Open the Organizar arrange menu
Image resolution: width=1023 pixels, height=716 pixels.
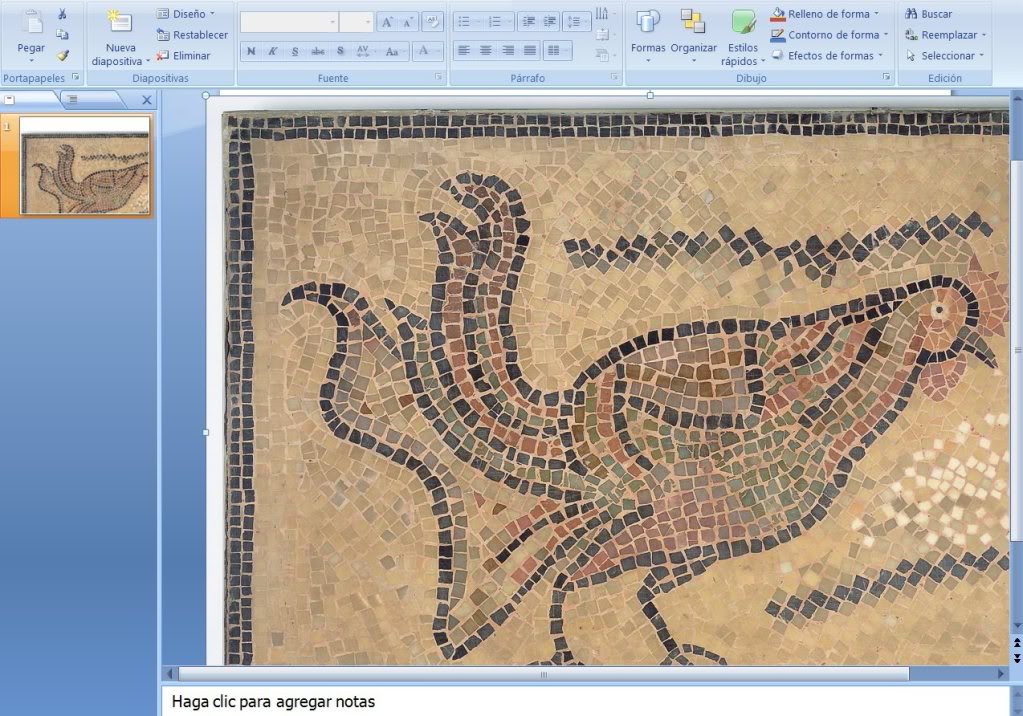(x=693, y=36)
